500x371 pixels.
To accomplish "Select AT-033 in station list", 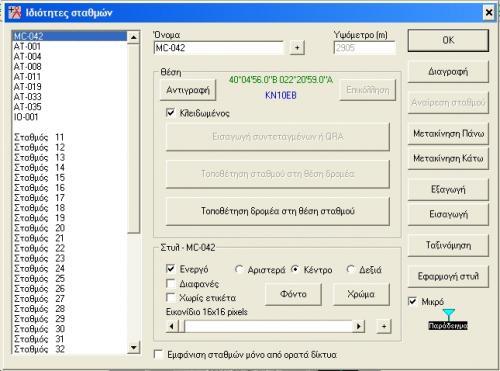I will pyautogui.click(x=70, y=97).
